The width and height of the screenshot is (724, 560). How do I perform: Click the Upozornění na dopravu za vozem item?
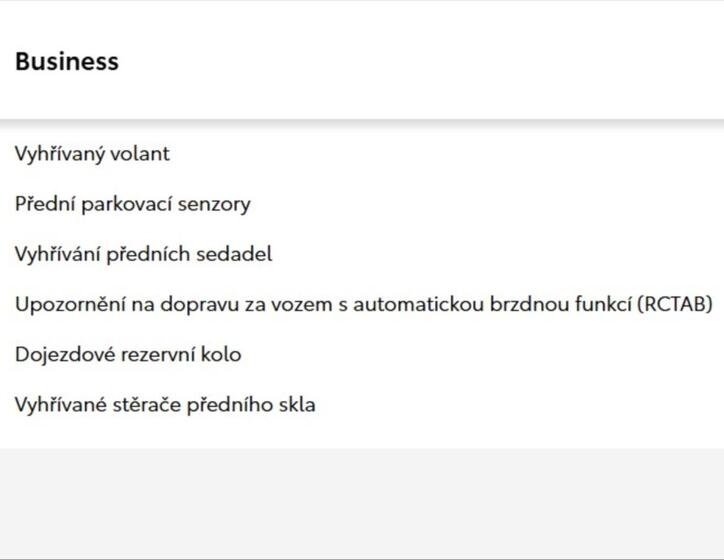[200, 304]
